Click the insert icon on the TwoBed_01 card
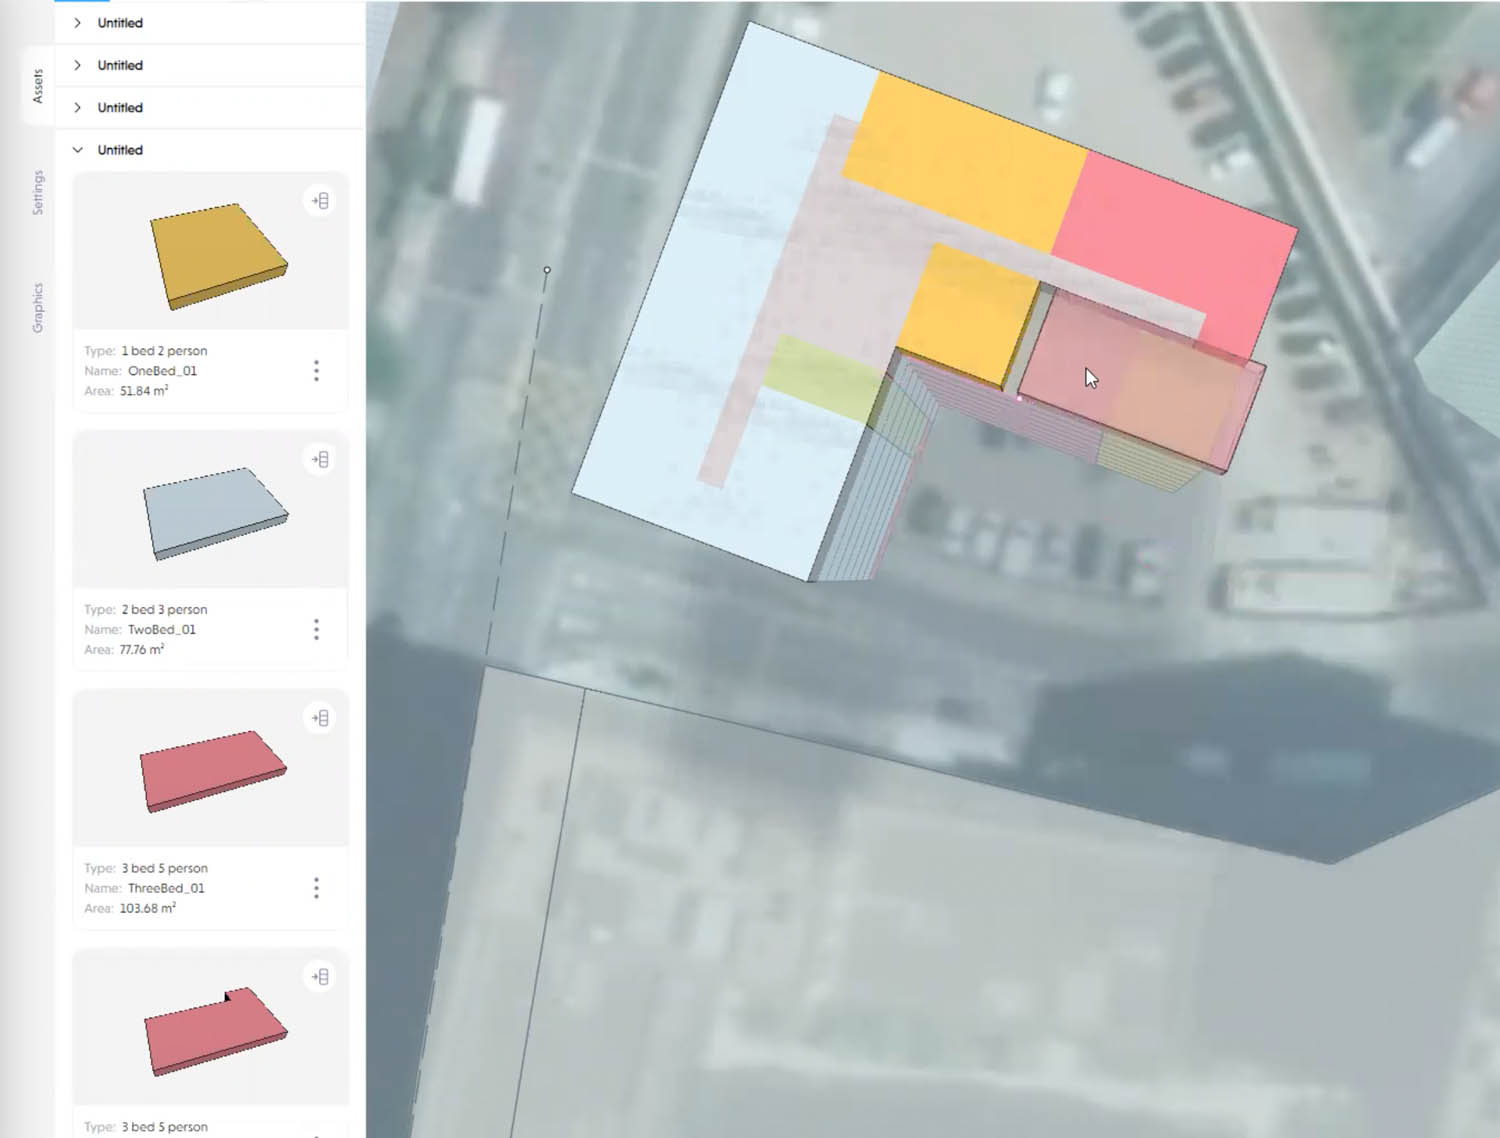This screenshot has width=1500, height=1138. (x=319, y=460)
